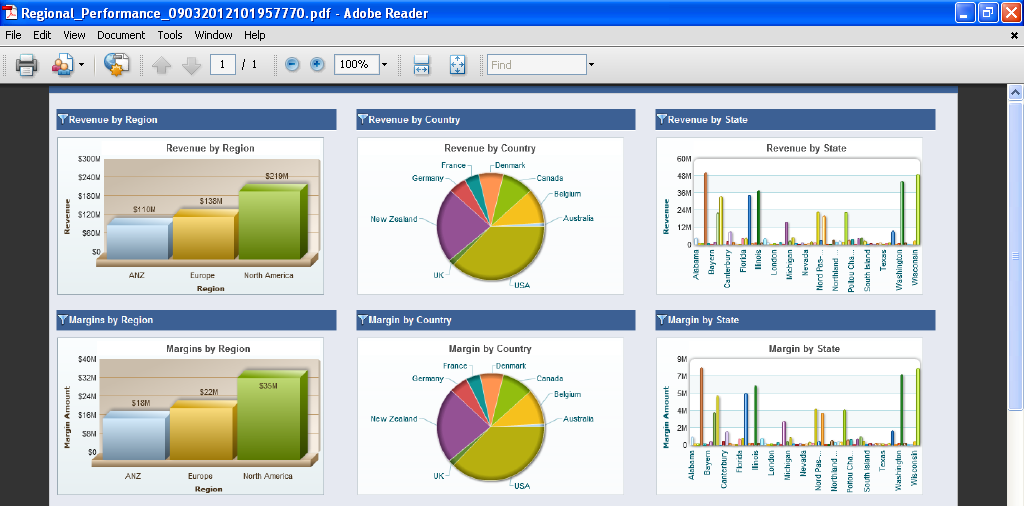This screenshot has height=506, width=1024.
Task: Open the Tools menu
Action: pos(170,35)
